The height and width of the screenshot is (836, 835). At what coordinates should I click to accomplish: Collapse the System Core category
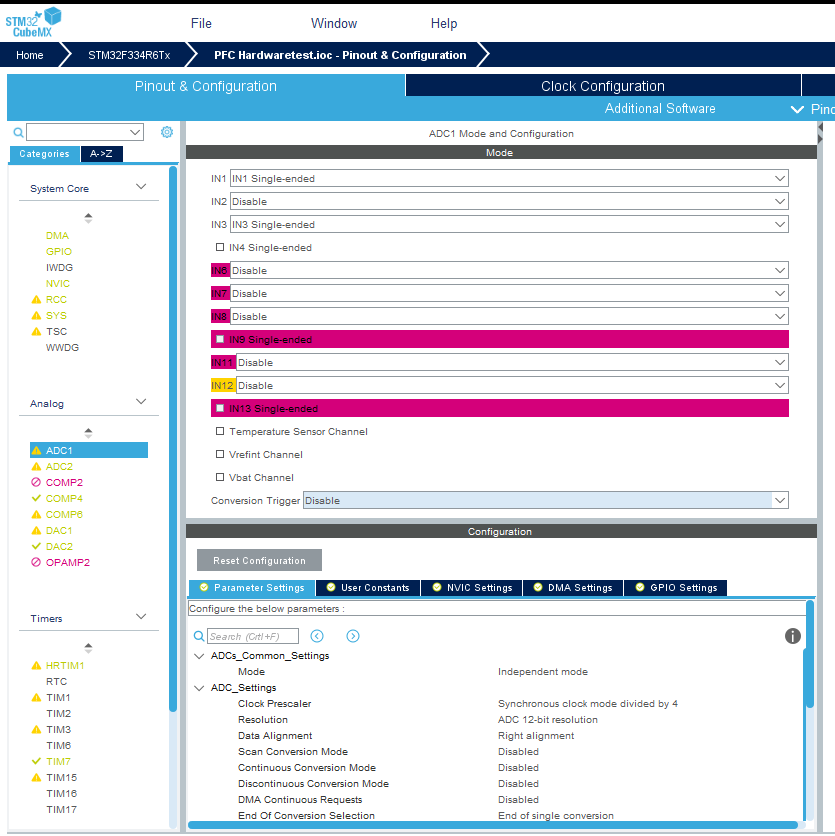[x=141, y=187]
